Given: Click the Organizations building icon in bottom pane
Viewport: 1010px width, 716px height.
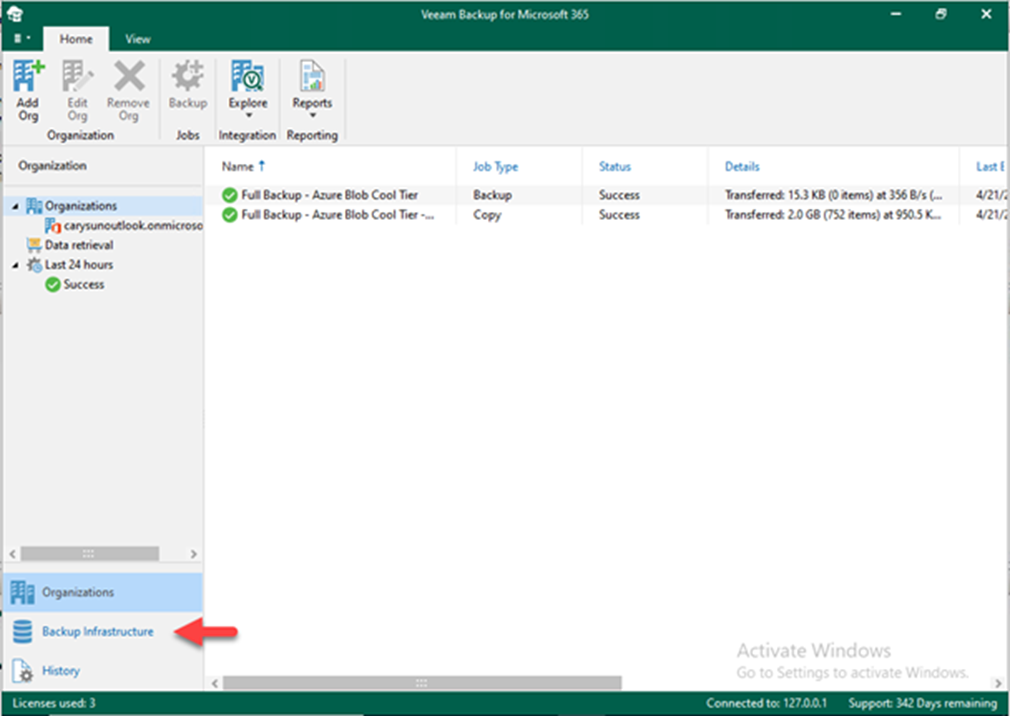Looking at the screenshot, I should click(23, 592).
